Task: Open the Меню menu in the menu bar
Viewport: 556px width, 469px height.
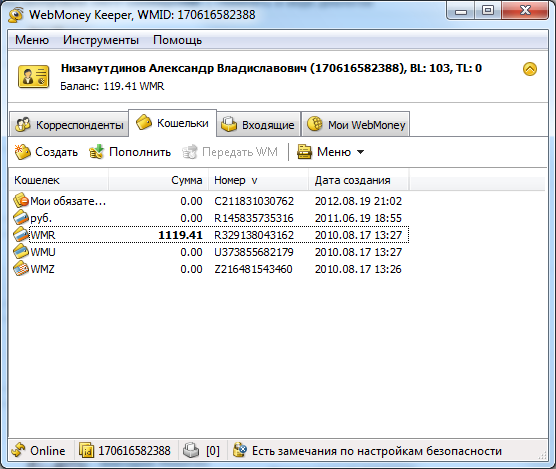Action: (32, 40)
